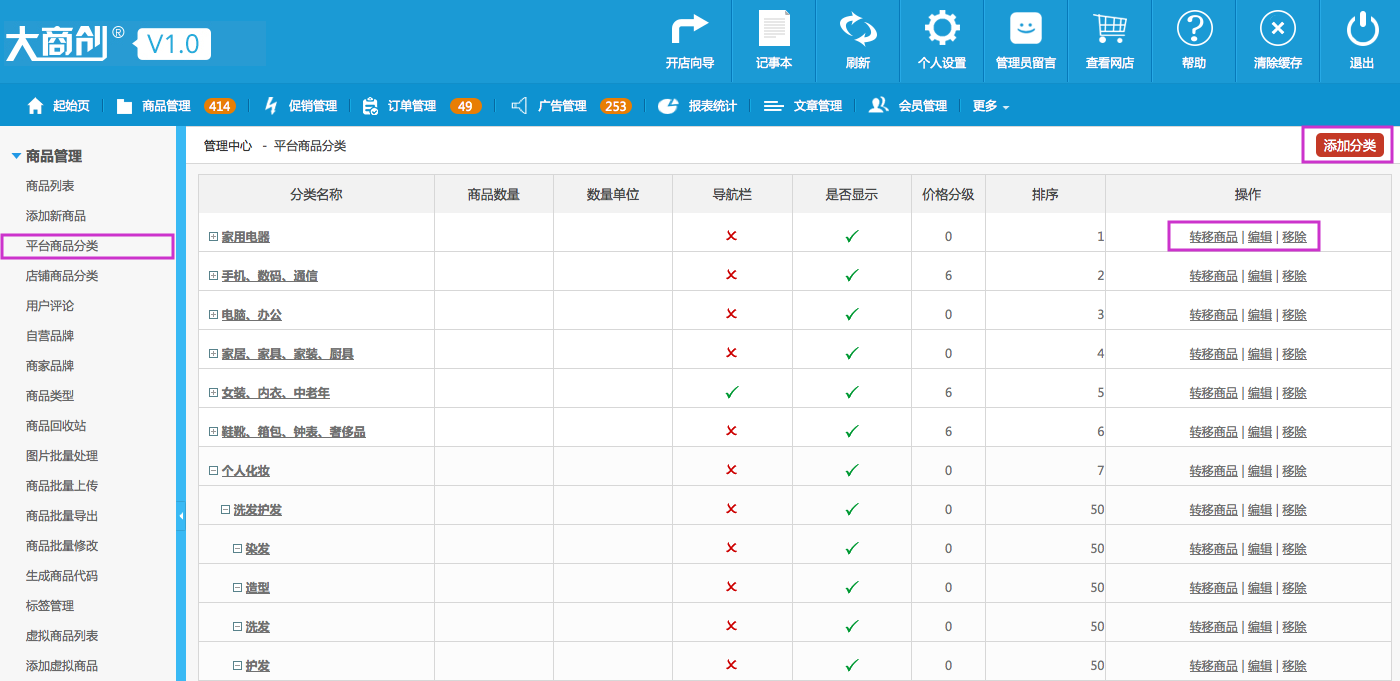Collapse sidebar using the divider arrow handle
This screenshot has height=681, width=1400.
(x=181, y=516)
